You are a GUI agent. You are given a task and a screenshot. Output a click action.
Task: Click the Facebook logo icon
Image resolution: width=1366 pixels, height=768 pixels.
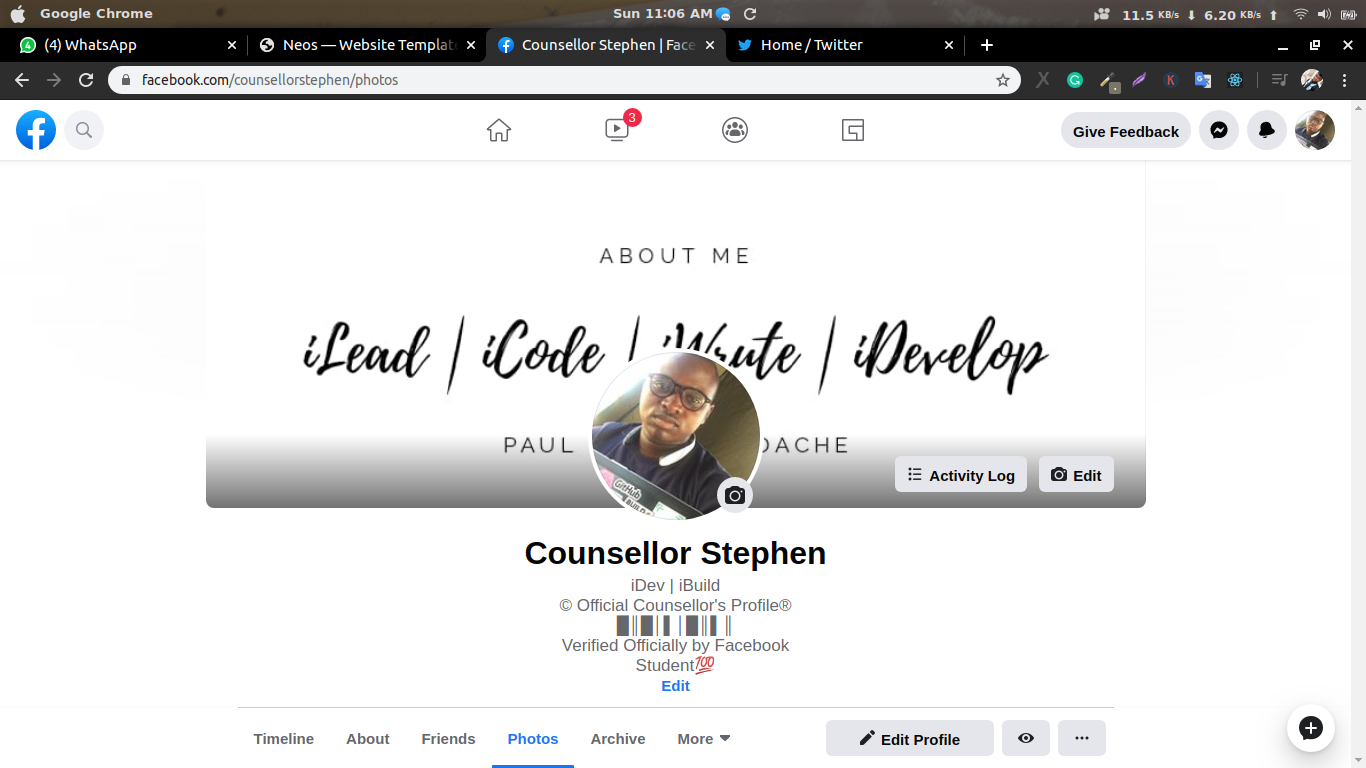36,130
